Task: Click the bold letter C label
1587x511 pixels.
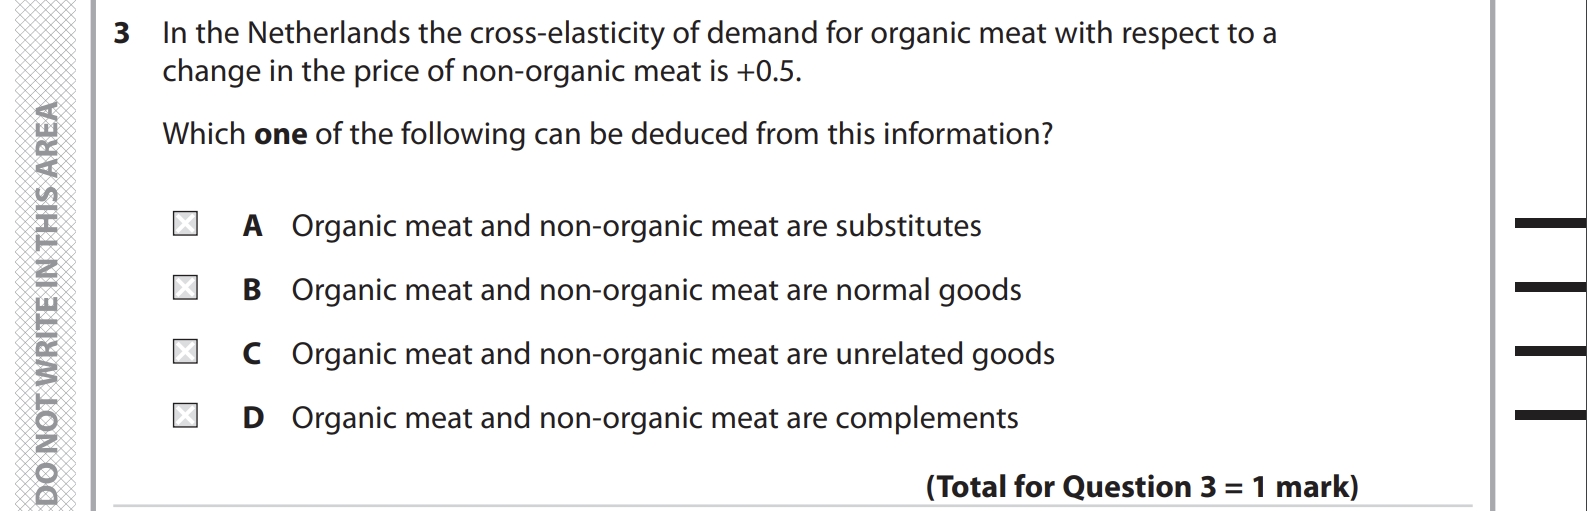Action: point(252,354)
